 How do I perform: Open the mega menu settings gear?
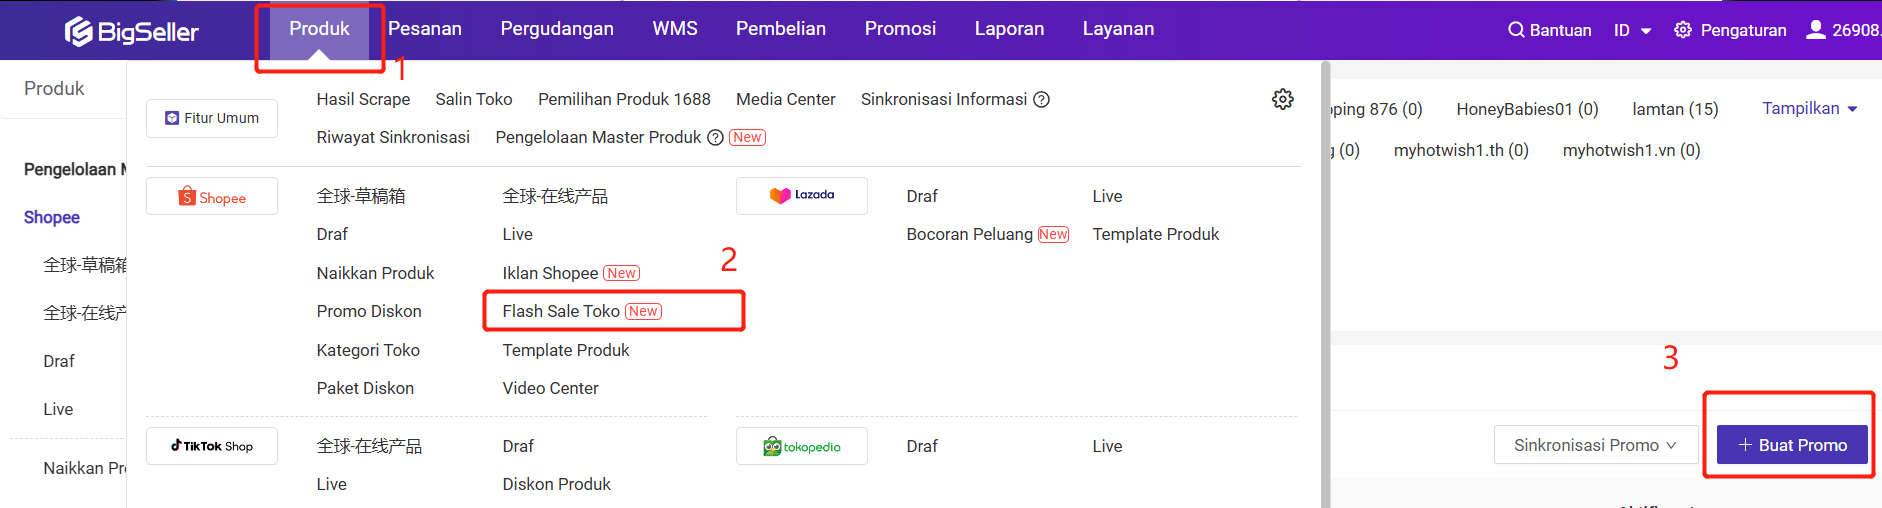1283,99
